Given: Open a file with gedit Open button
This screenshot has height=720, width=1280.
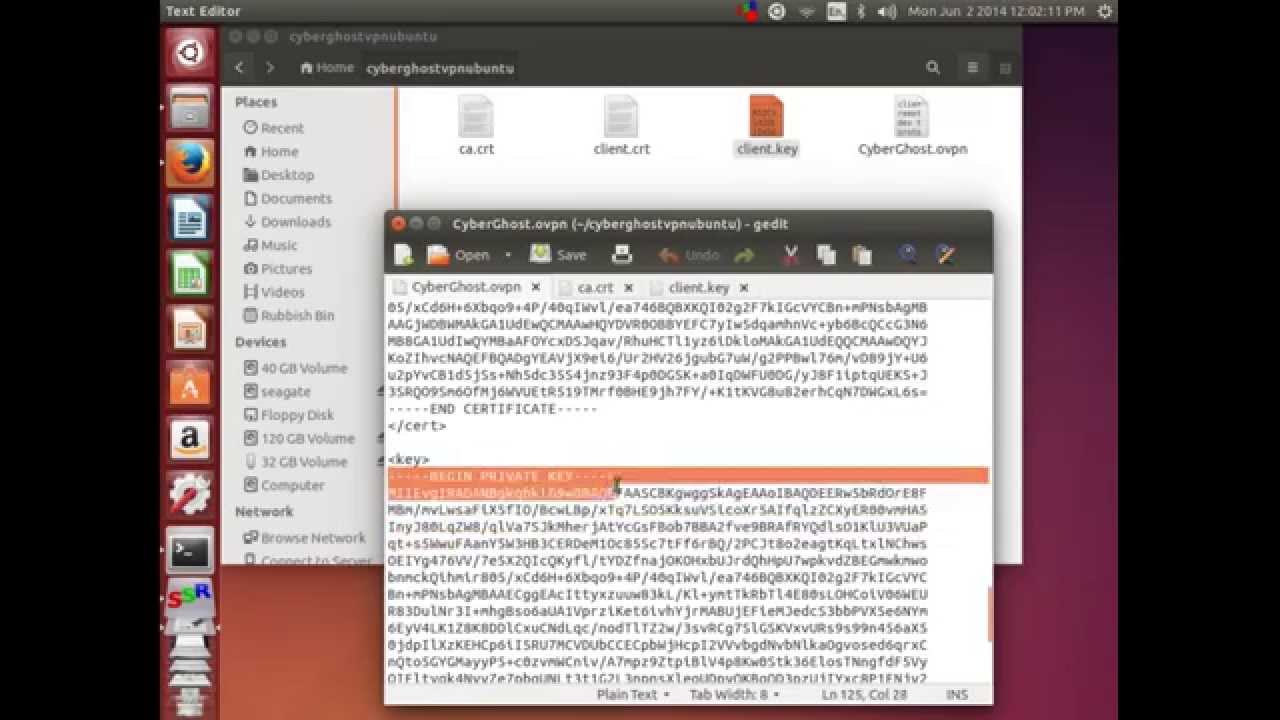Looking at the screenshot, I should coord(459,255).
